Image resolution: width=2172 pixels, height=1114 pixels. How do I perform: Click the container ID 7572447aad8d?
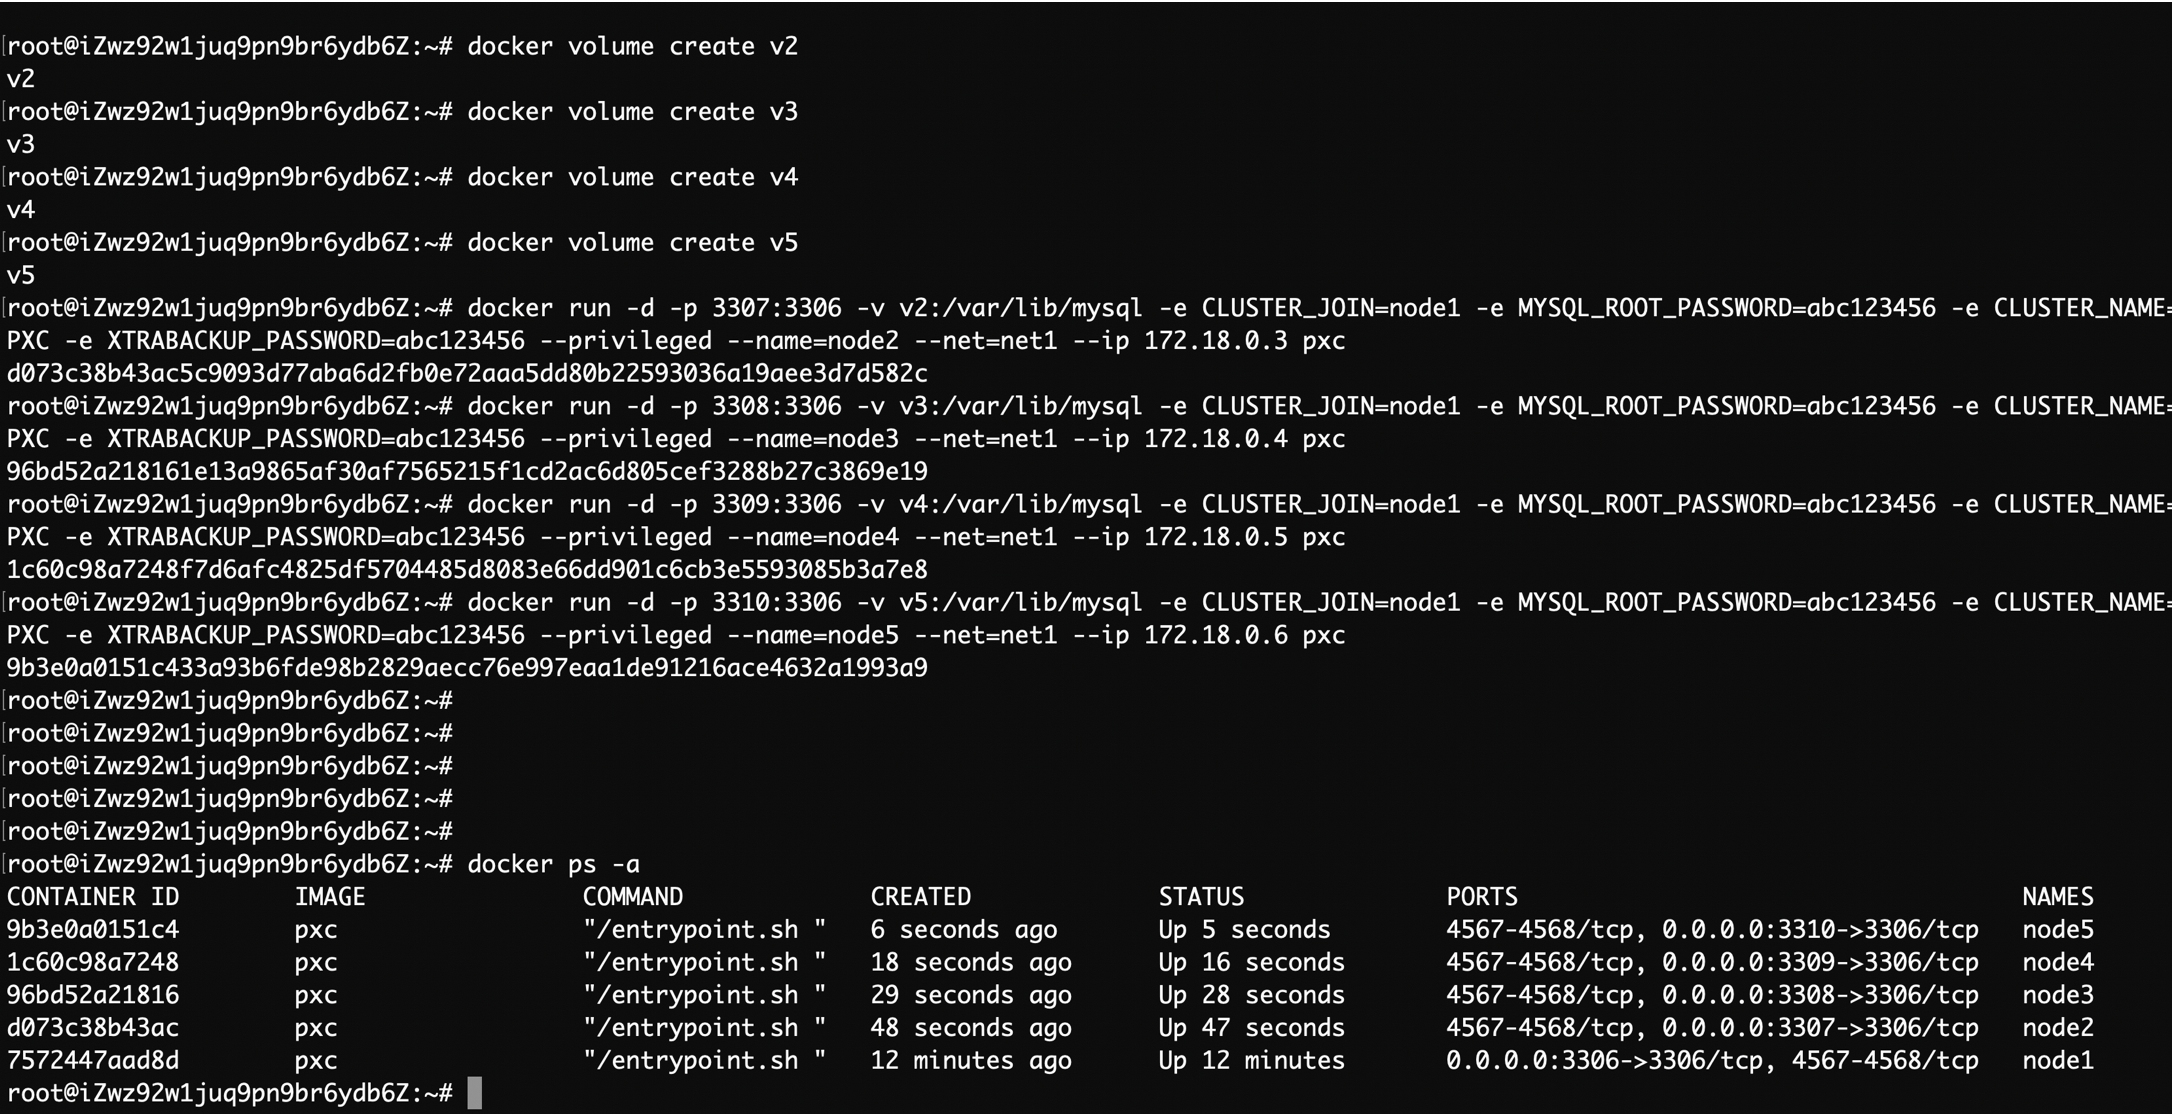pos(93,1060)
